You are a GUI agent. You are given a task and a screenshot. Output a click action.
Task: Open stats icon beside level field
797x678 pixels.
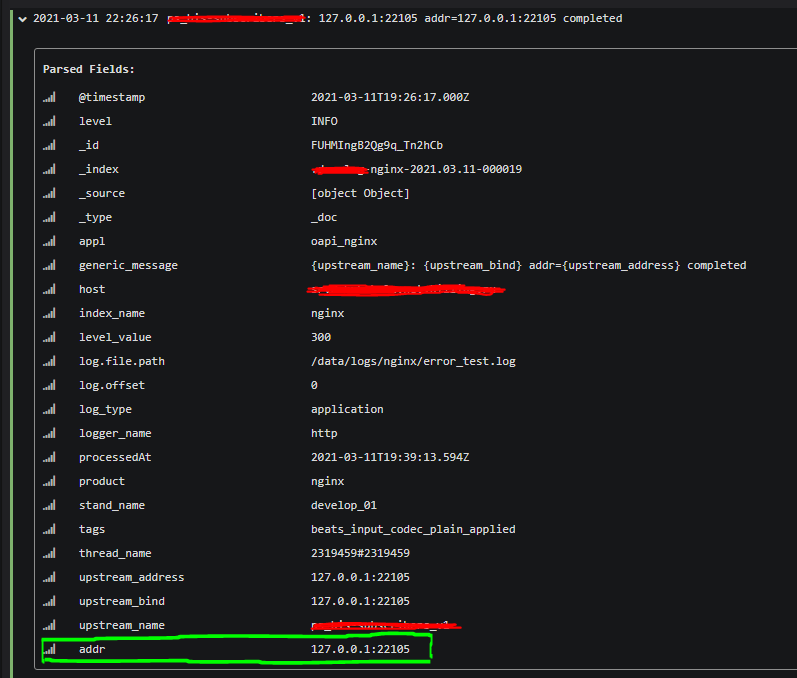click(x=49, y=121)
